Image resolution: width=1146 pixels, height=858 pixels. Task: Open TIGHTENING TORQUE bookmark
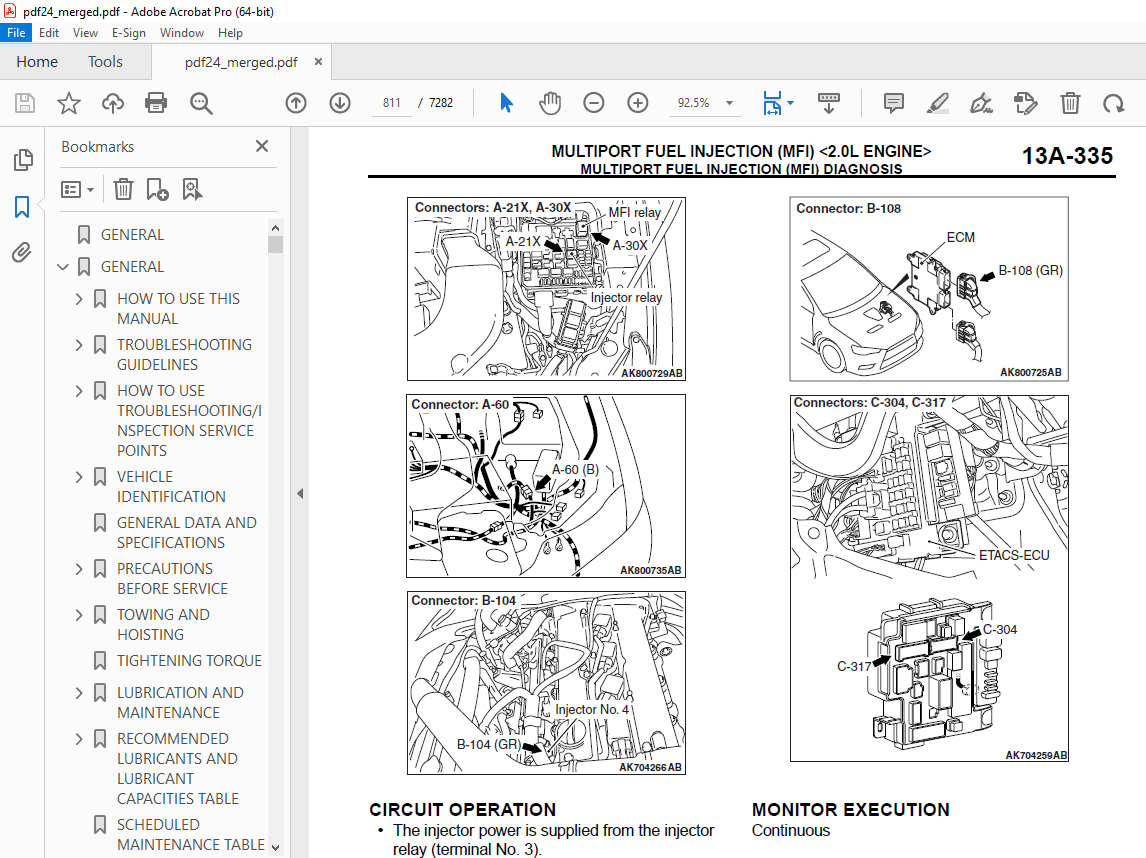[189, 661]
